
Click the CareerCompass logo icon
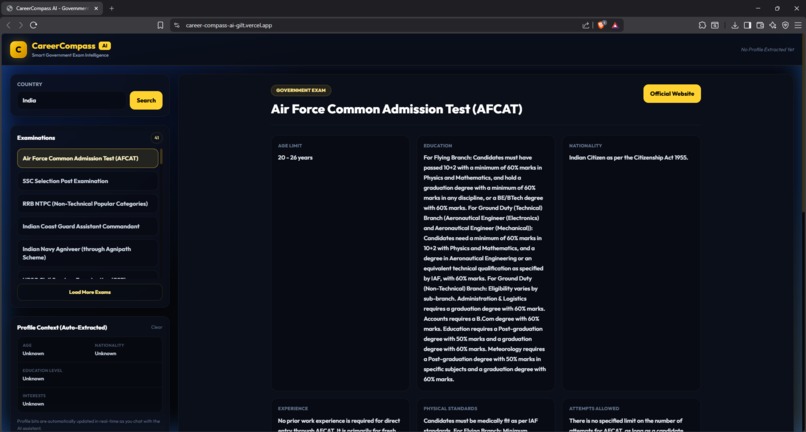[x=19, y=49]
